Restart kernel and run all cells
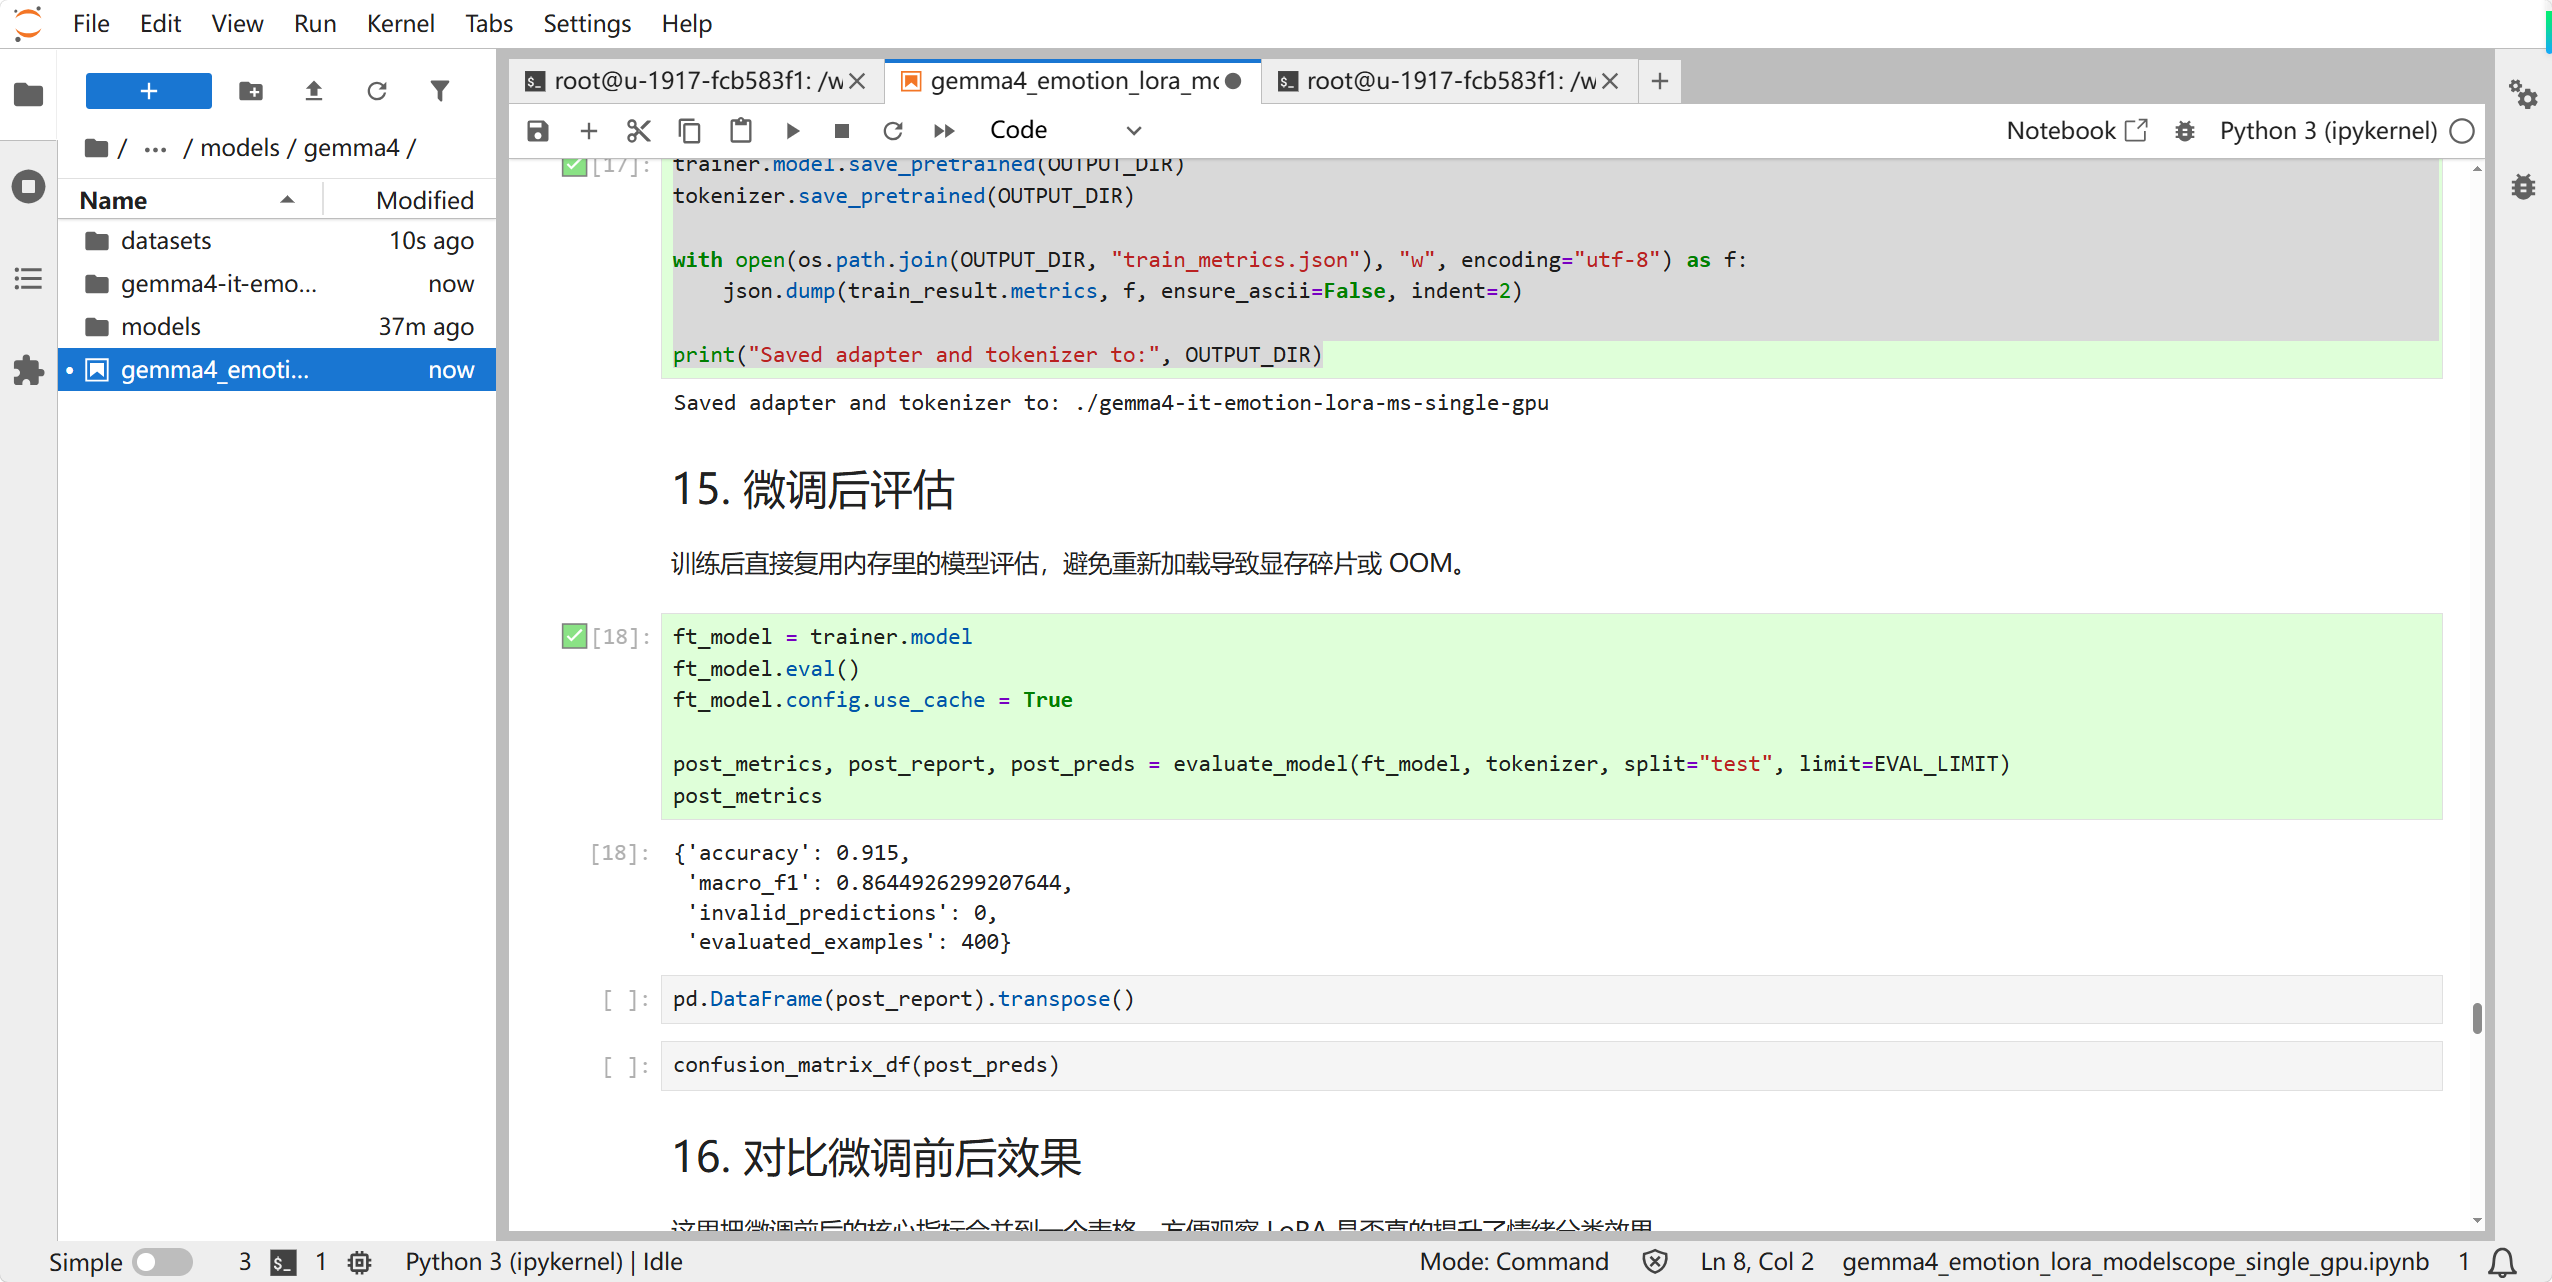This screenshot has height=1282, width=2552. [x=944, y=131]
